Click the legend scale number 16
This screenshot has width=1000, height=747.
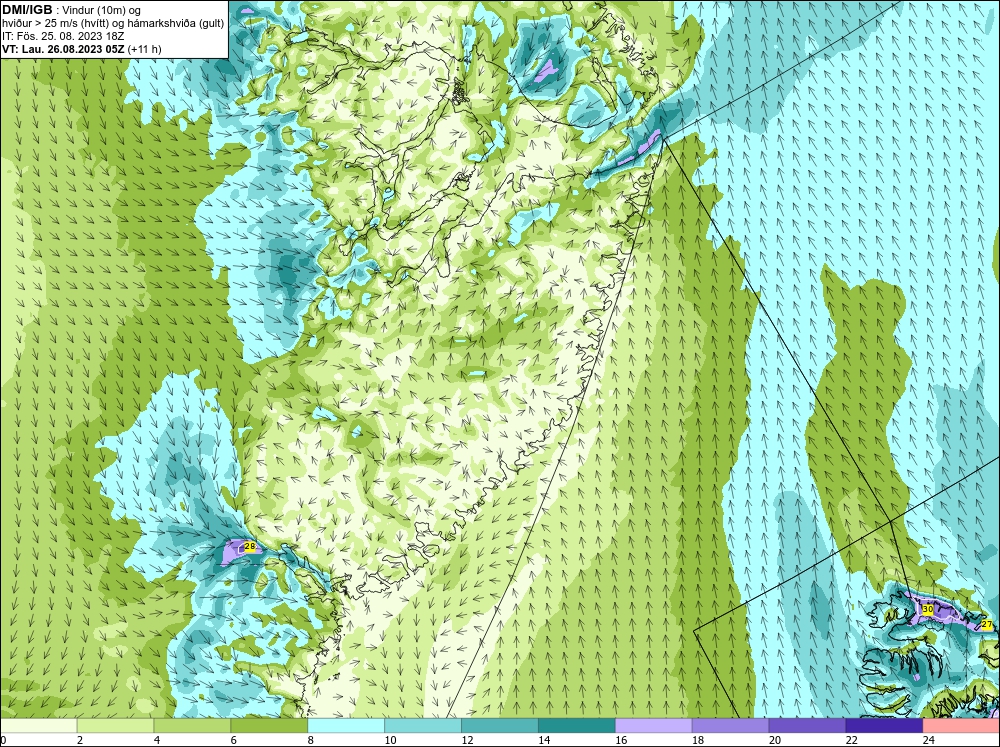[x=621, y=740]
